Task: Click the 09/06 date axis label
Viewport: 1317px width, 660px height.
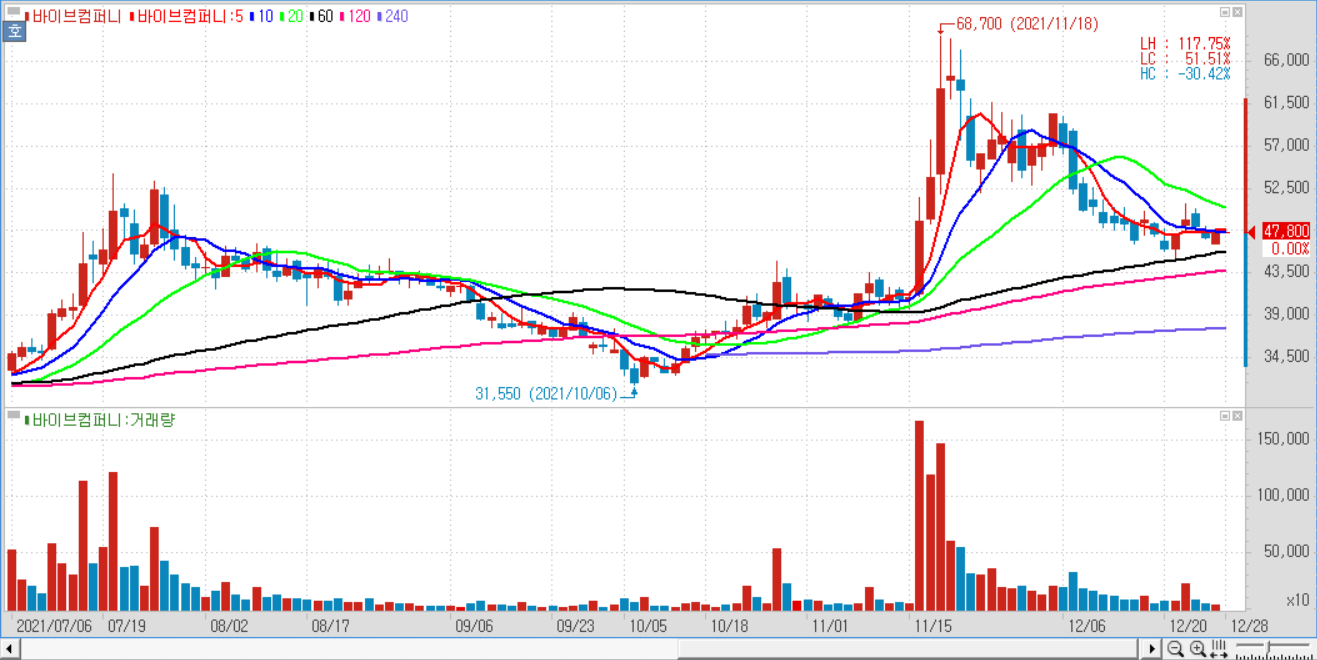Action: click(x=474, y=625)
